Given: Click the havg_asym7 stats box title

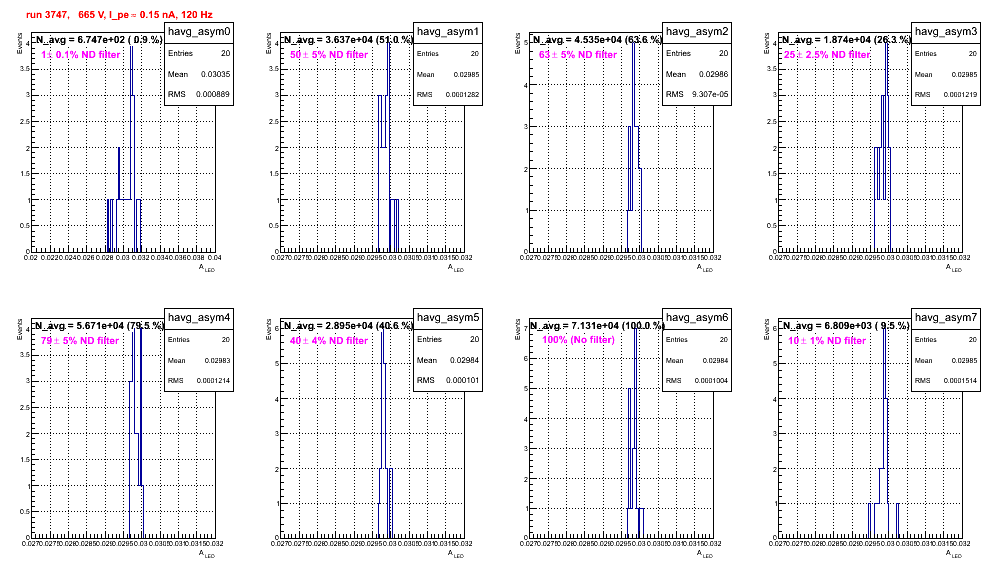Looking at the screenshot, I should (x=946, y=317).
